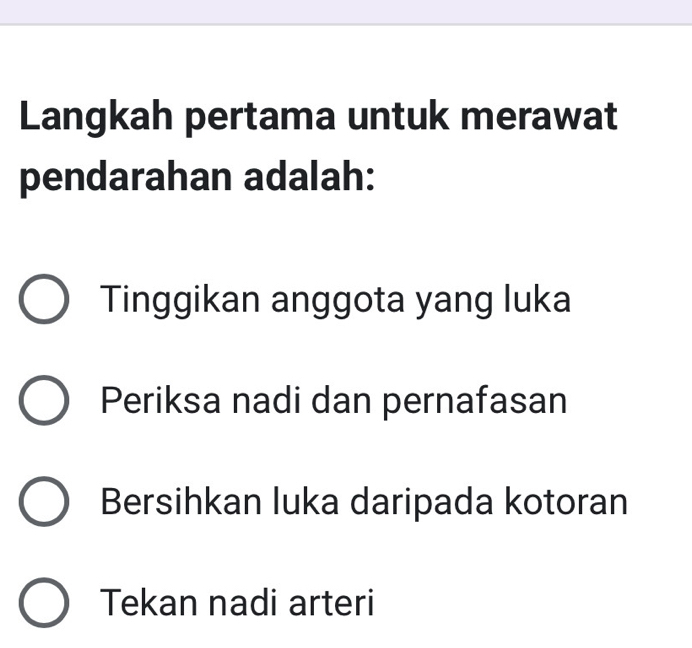Mark the Bersihkan luka daripada kotoran radio button
The width and height of the screenshot is (692, 648).
44,502
